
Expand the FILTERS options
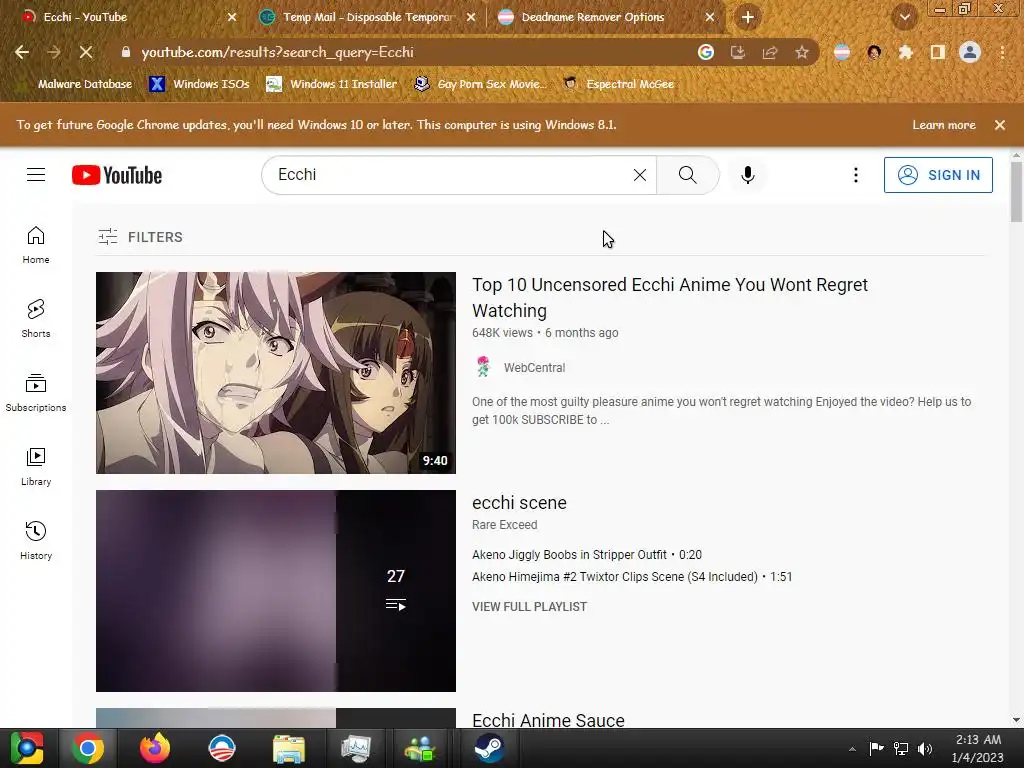pyautogui.click(x=140, y=237)
